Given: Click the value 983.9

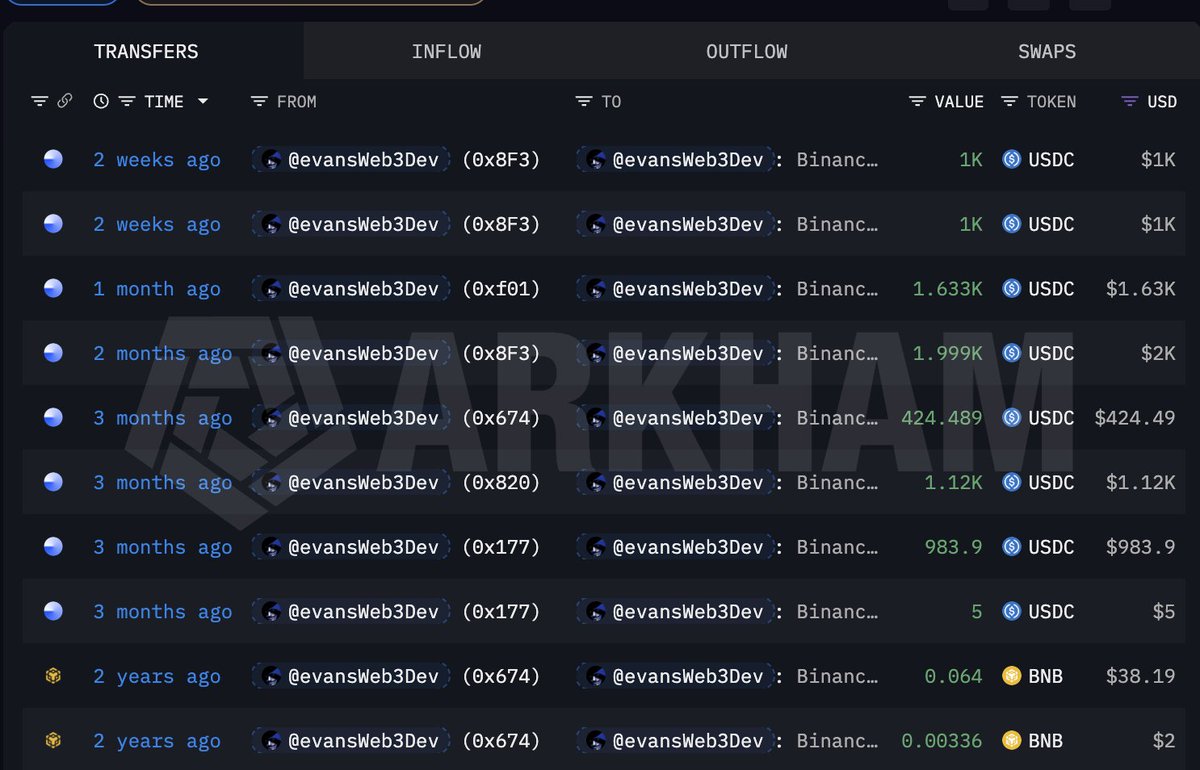Looking at the screenshot, I should tap(954, 547).
